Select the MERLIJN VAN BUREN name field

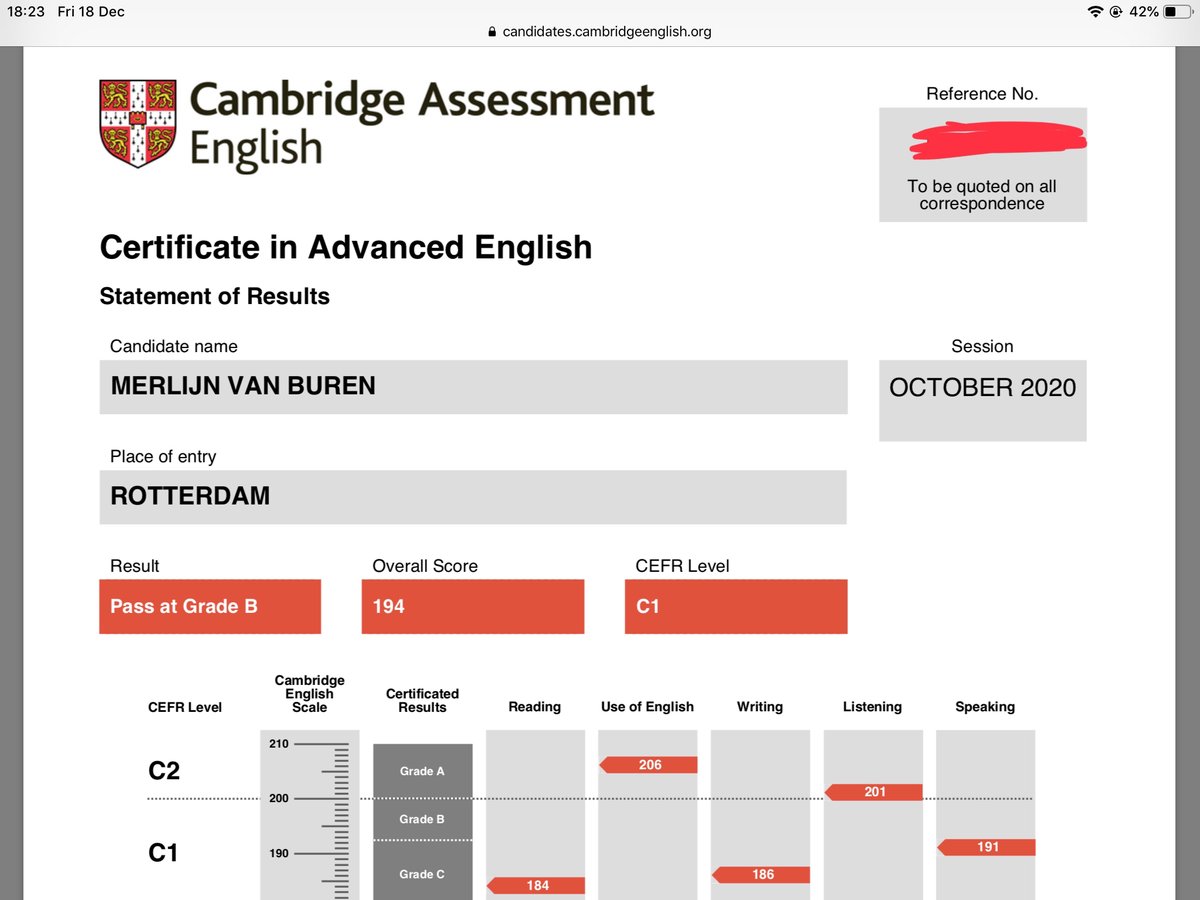pos(473,387)
